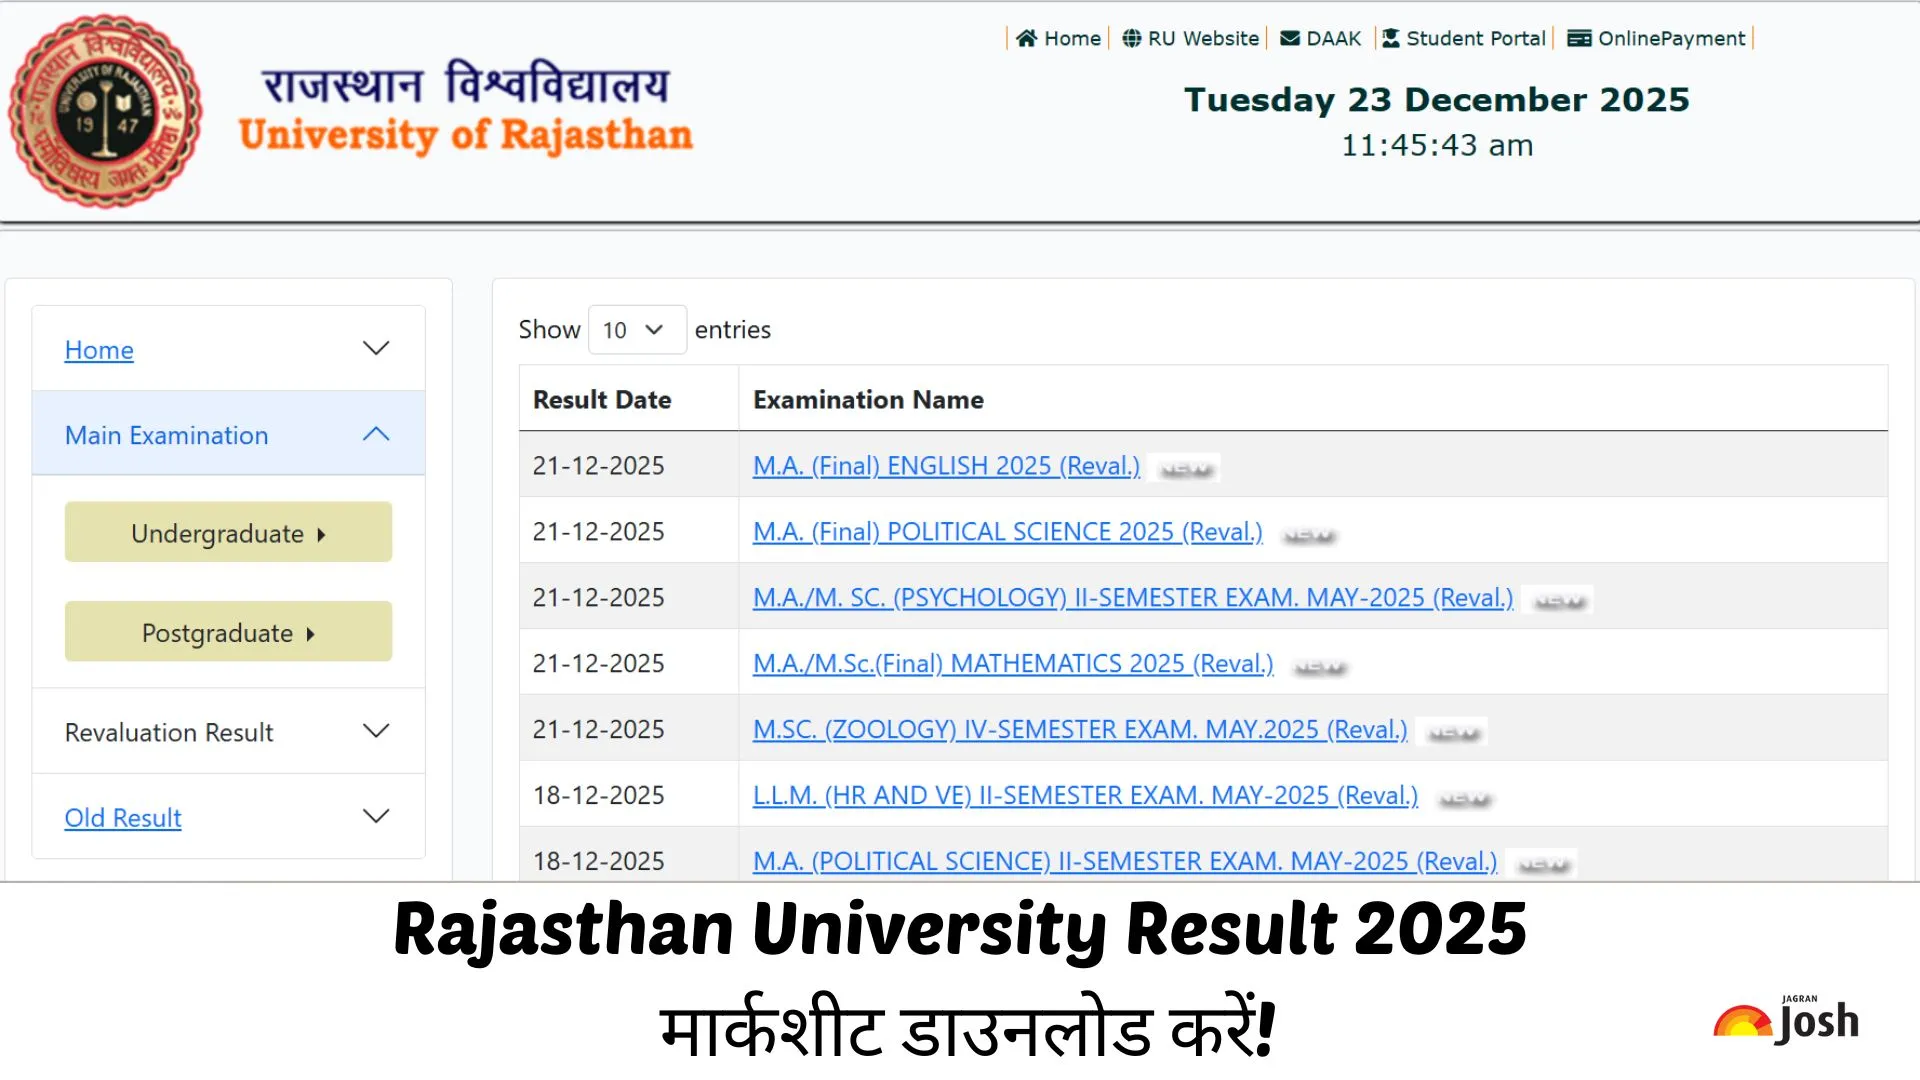Open the Show entries count dropdown

coord(636,330)
